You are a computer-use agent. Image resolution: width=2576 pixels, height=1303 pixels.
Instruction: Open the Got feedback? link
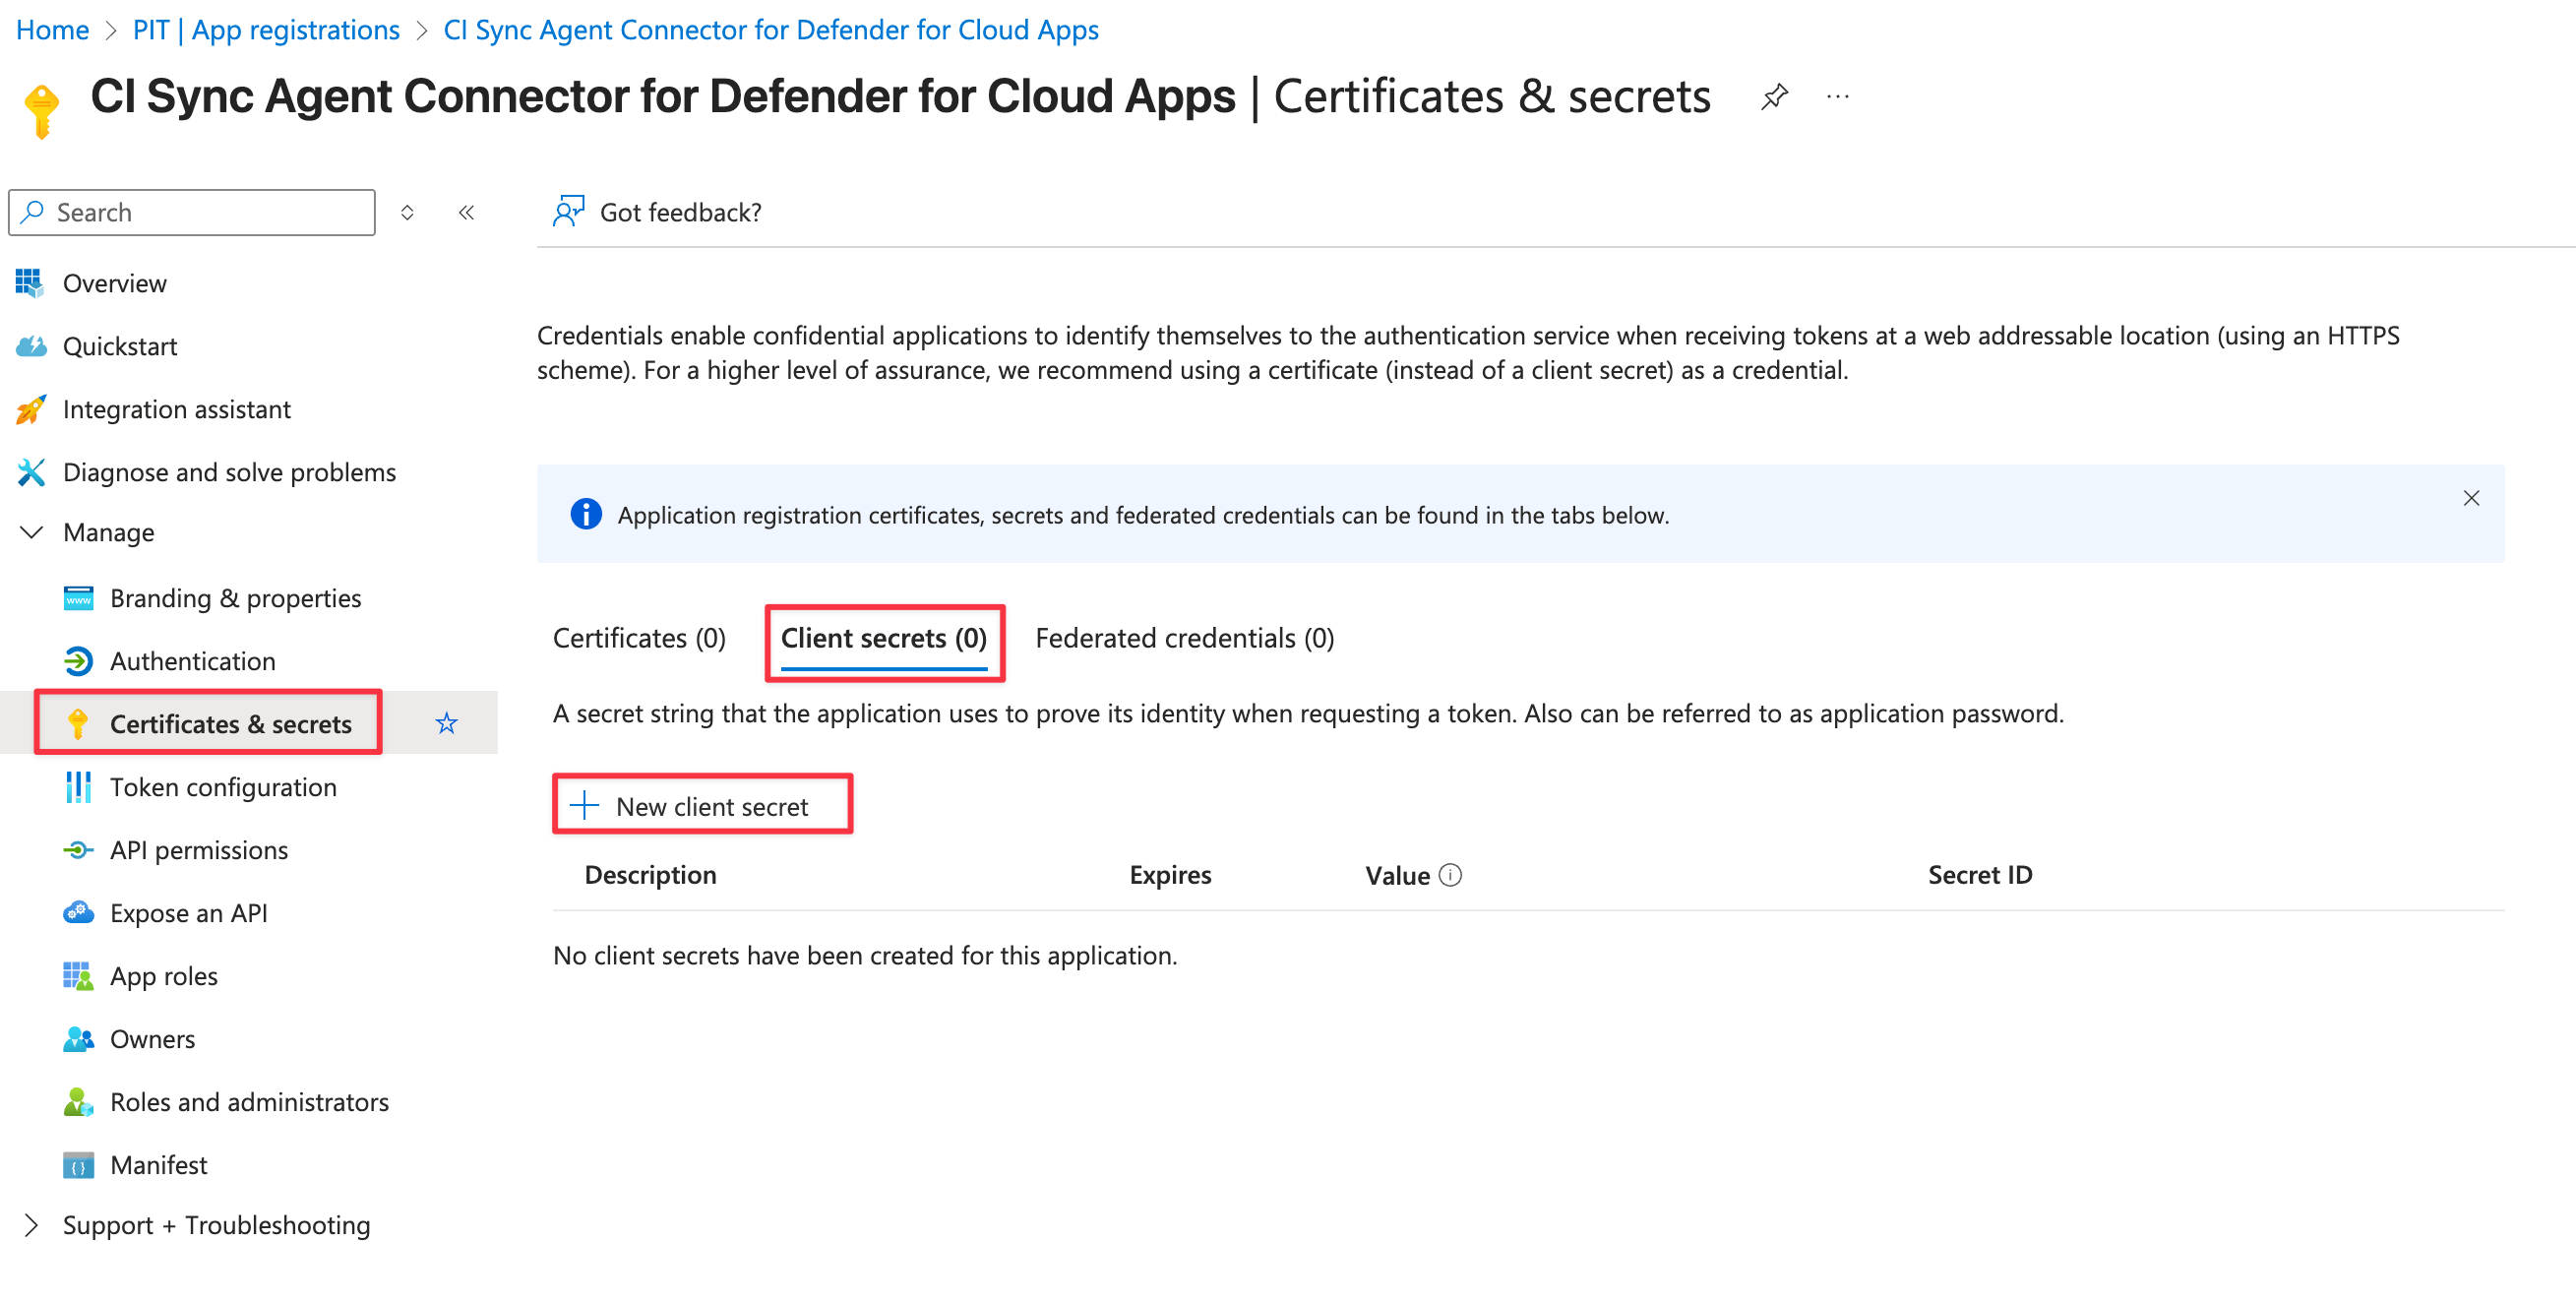click(681, 212)
